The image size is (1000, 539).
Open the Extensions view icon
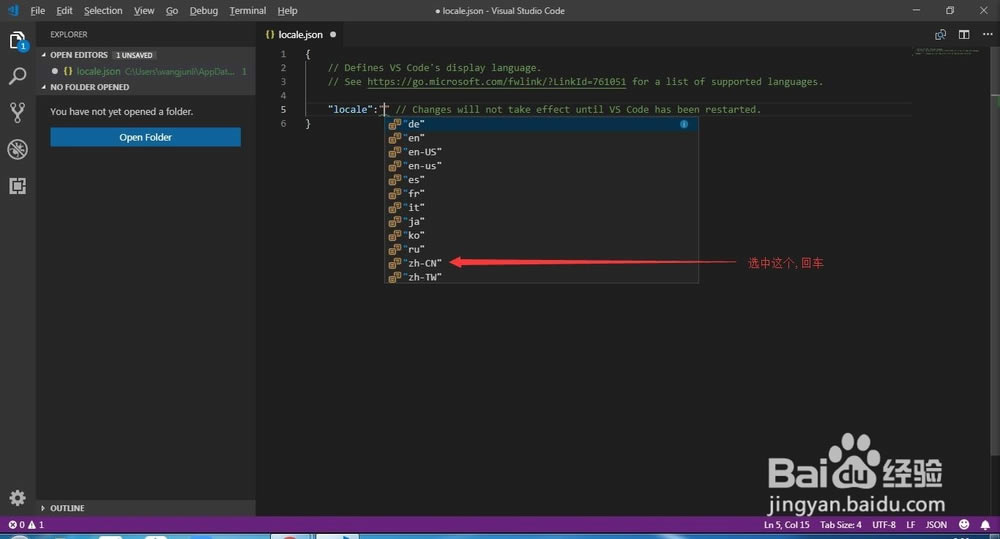17,186
